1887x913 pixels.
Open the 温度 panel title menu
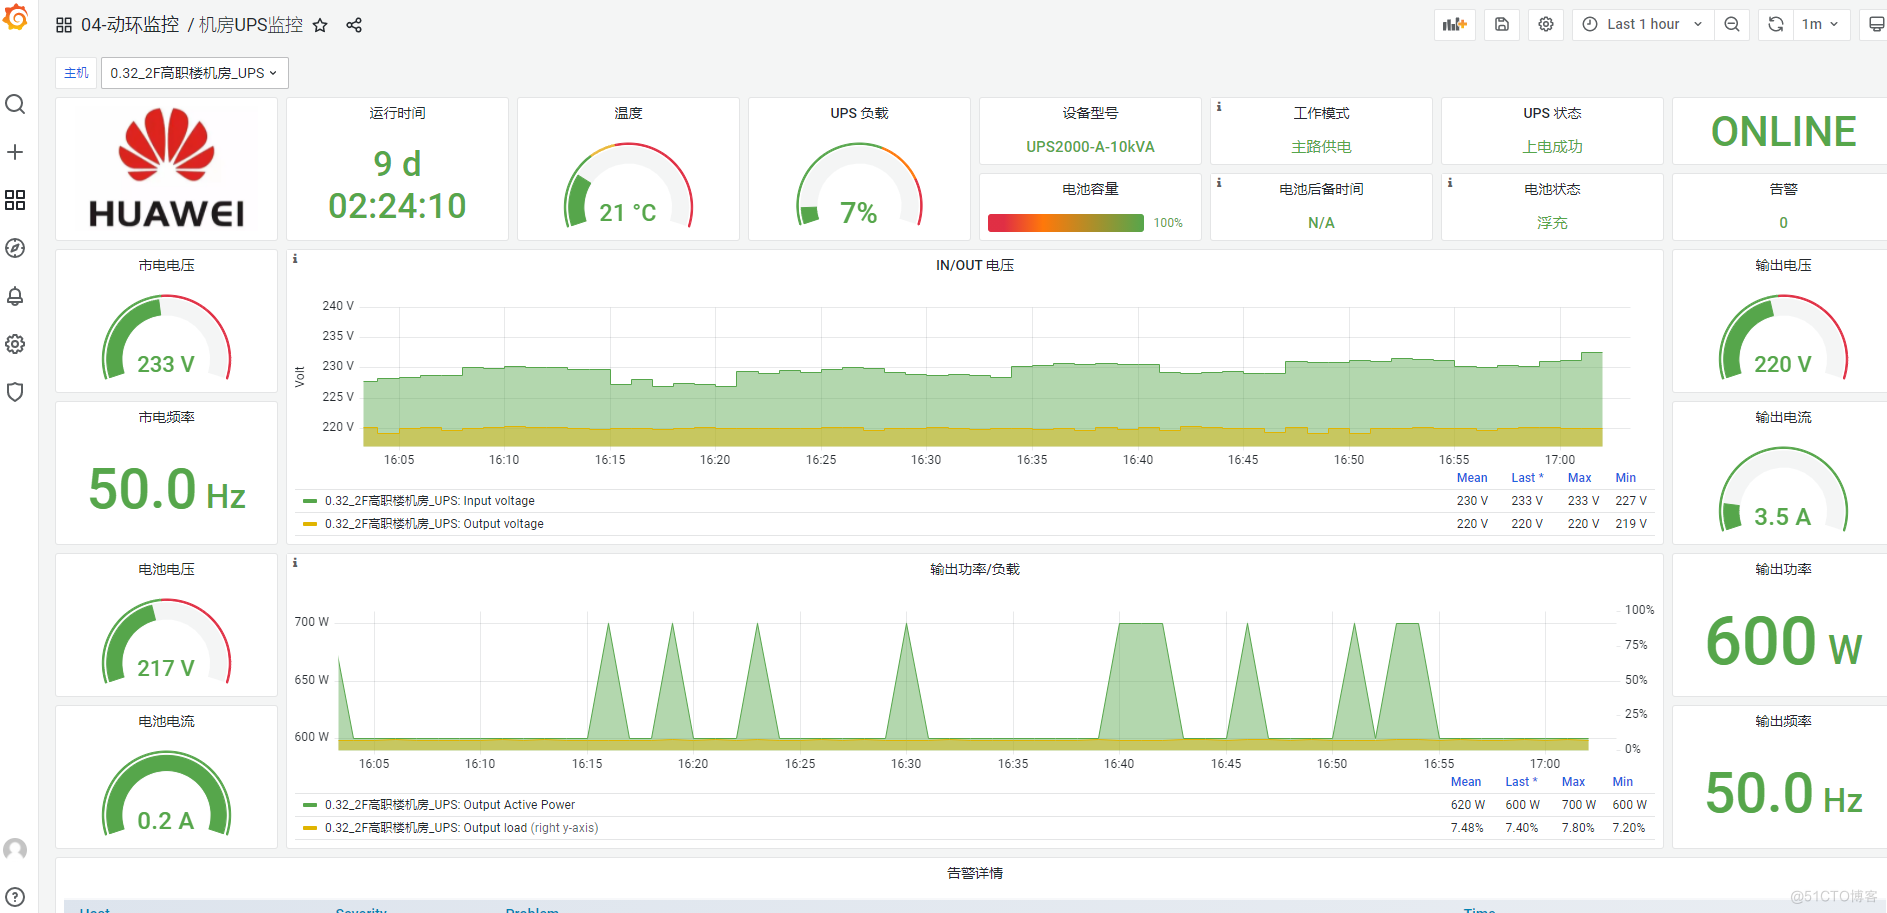pyautogui.click(x=628, y=113)
